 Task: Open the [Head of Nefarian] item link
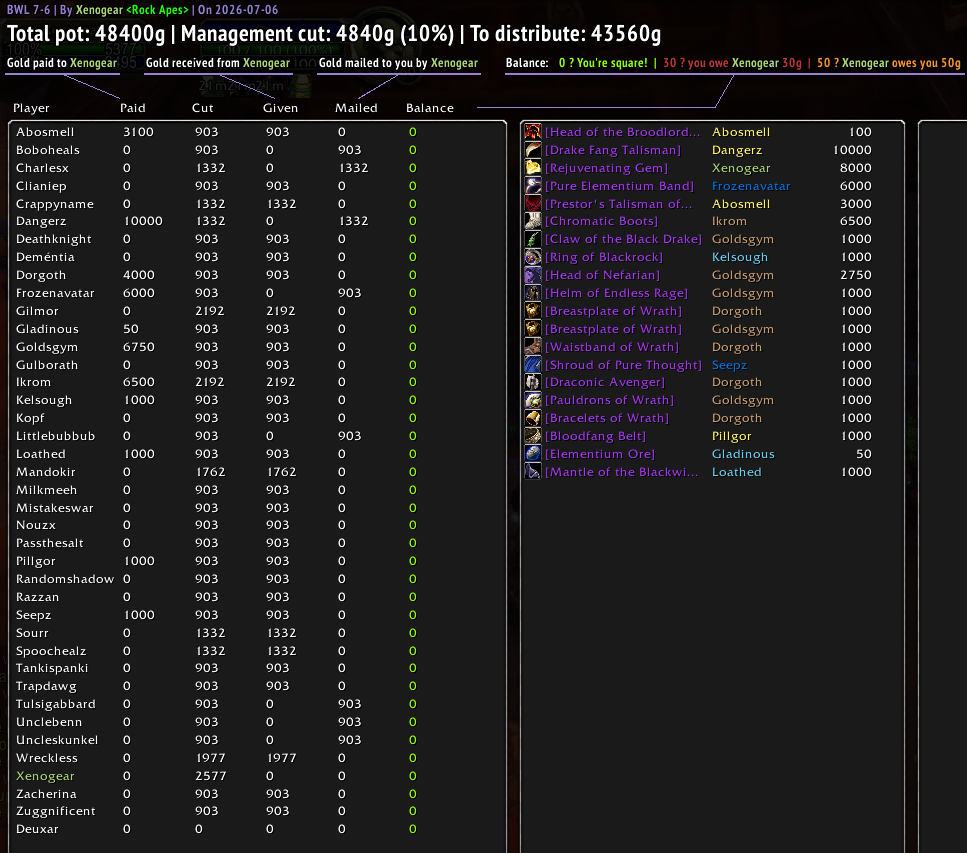603,275
